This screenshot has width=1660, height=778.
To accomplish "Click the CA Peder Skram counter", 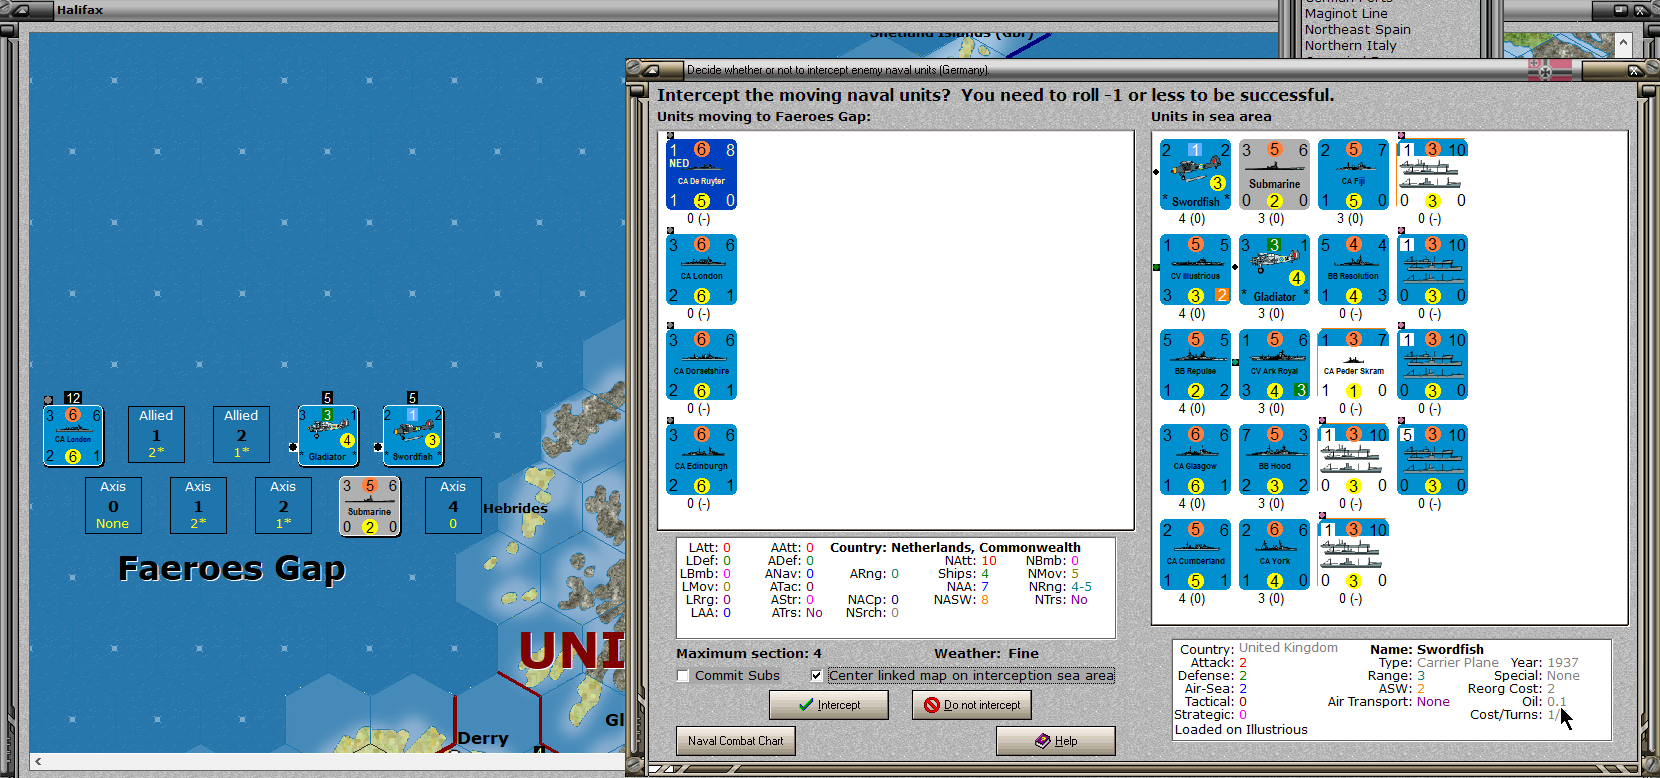I will pyautogui.click(x=1353, y=365).
